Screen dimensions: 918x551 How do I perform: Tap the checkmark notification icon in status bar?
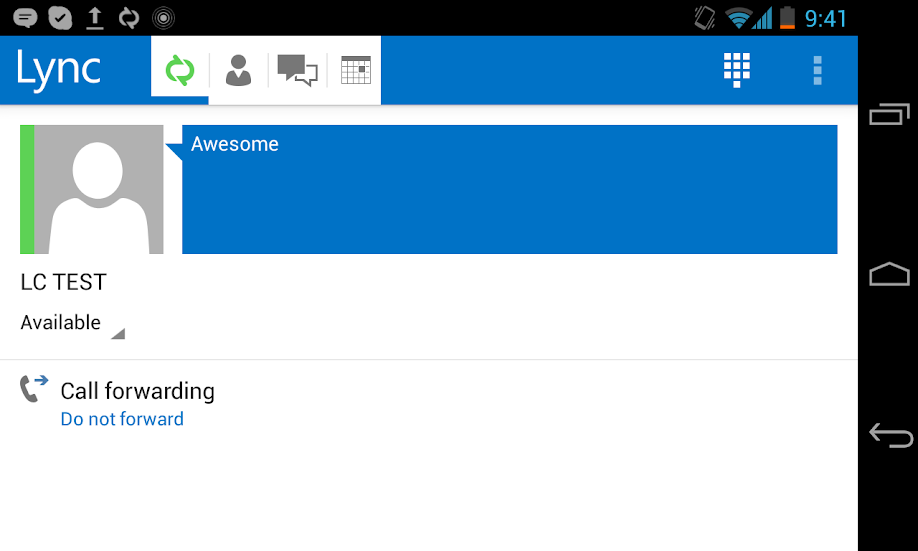click(60, 18)
